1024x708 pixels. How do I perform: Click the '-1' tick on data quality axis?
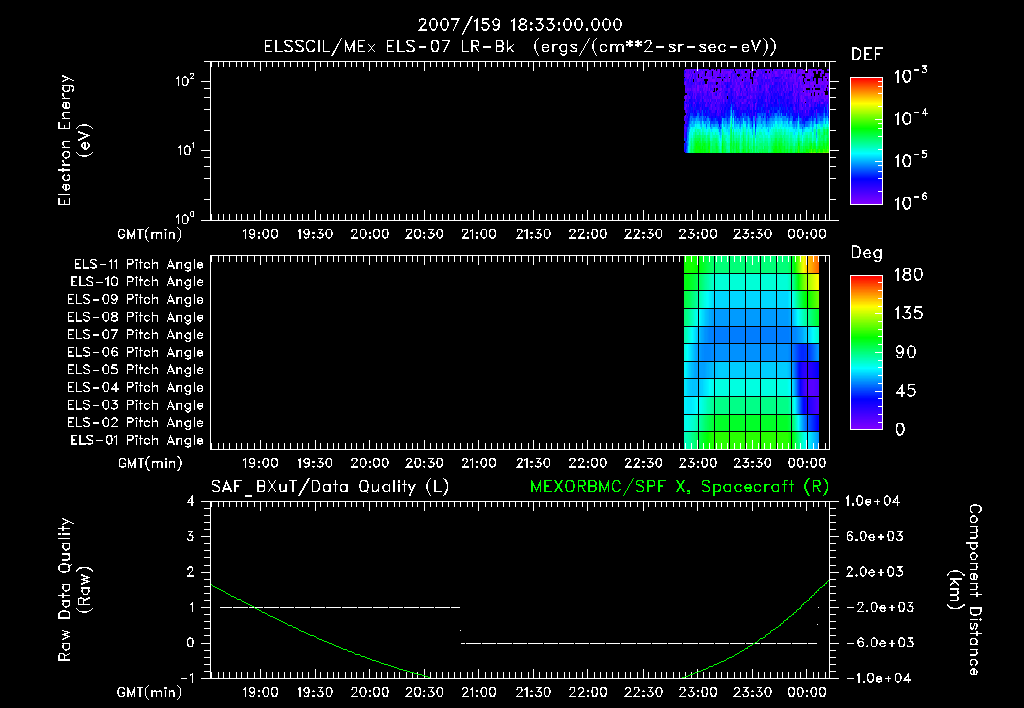coord(187,678)
